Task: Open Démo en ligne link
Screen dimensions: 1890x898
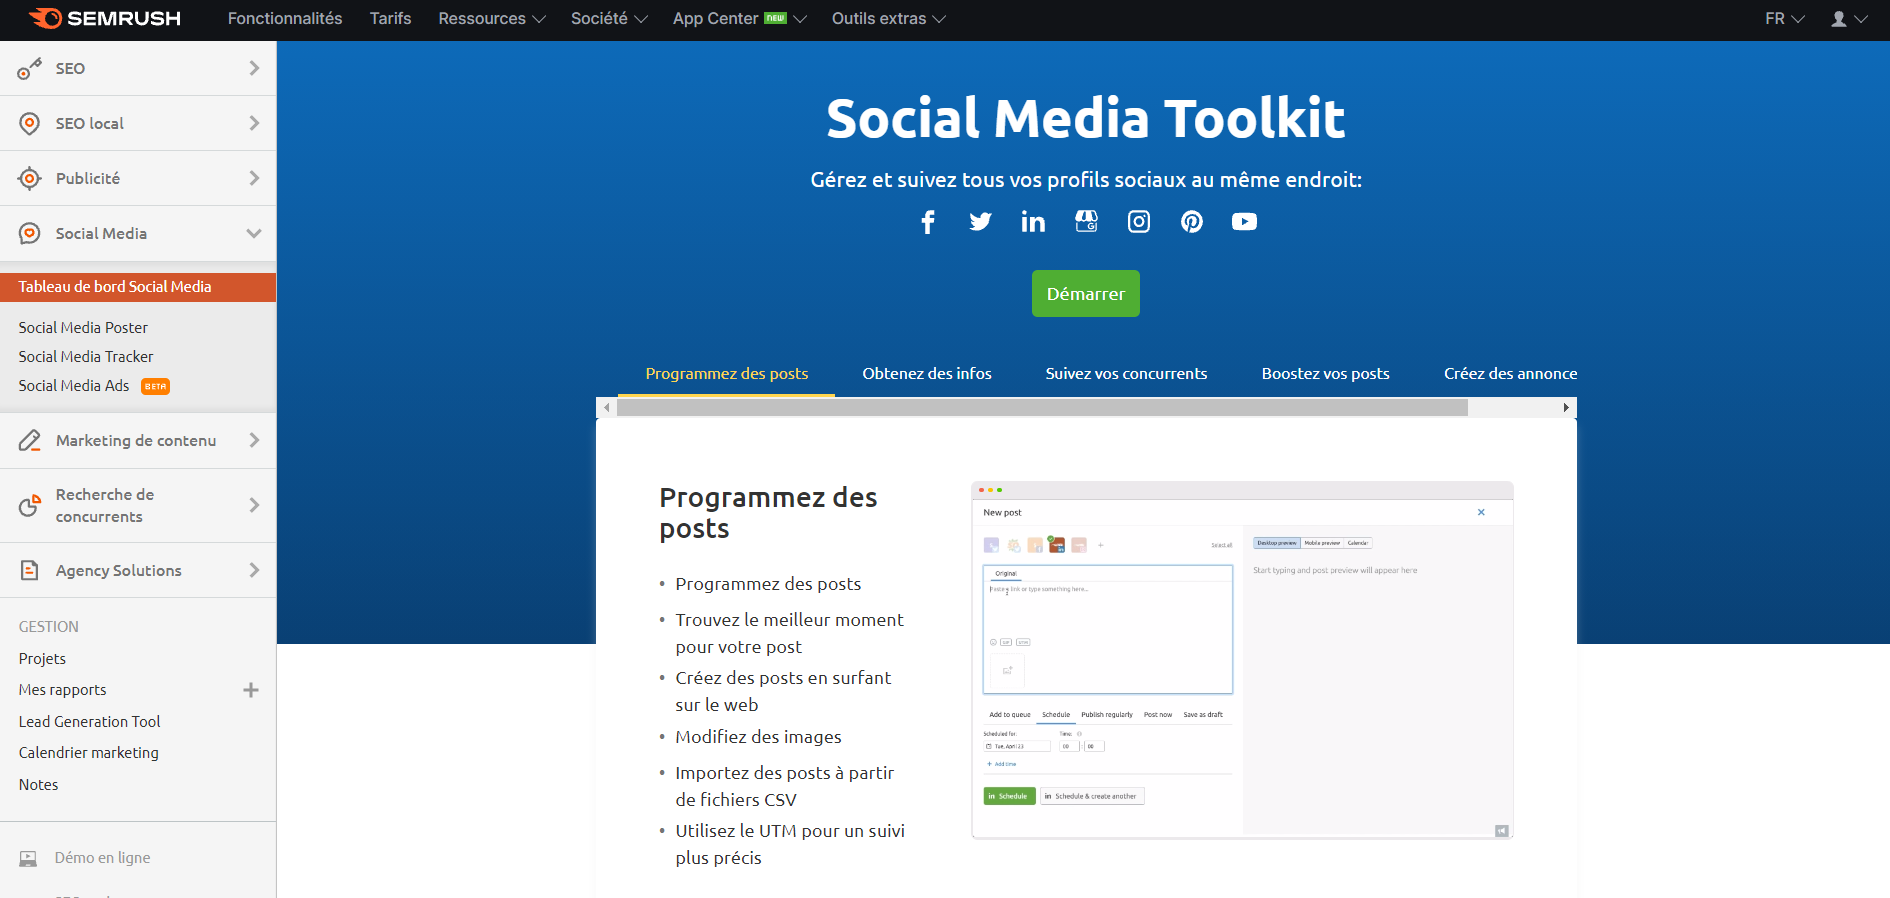Action: 102,858
